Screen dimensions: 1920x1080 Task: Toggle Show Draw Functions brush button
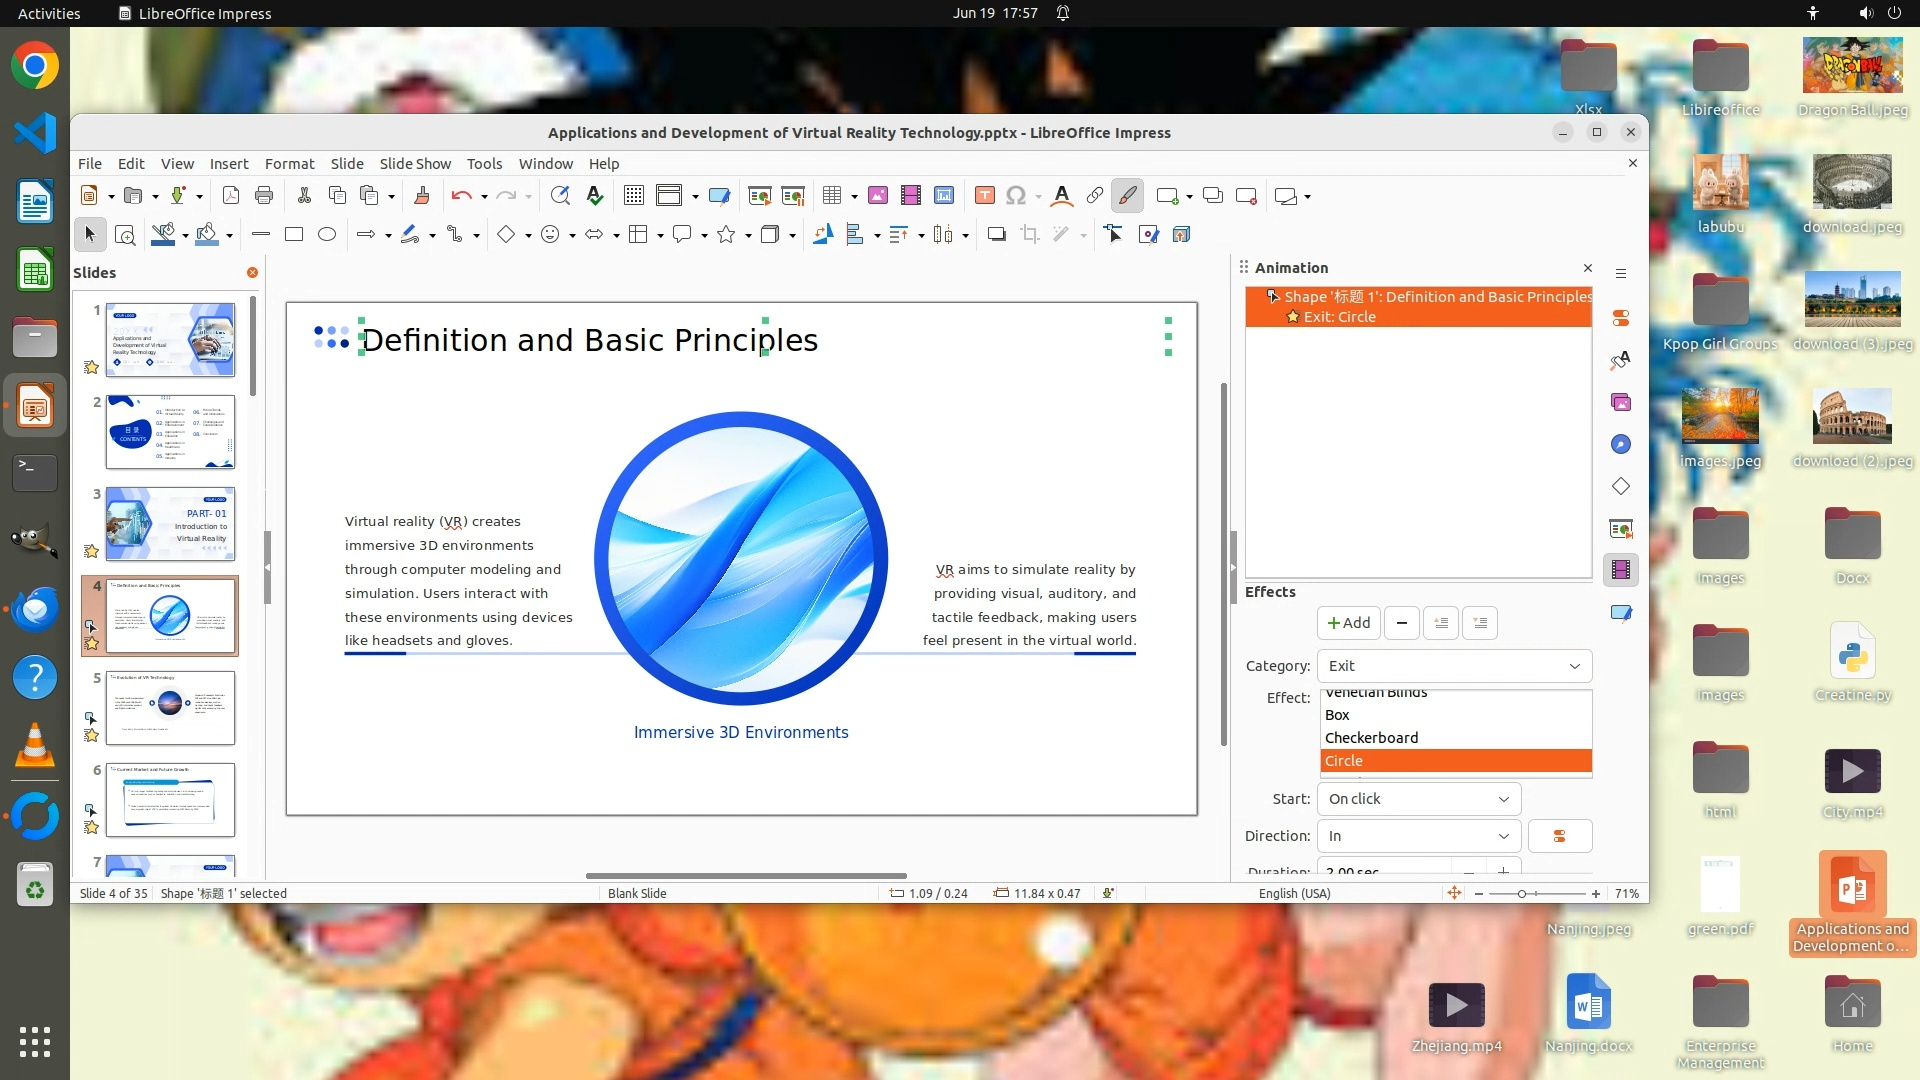(1127, 196)
